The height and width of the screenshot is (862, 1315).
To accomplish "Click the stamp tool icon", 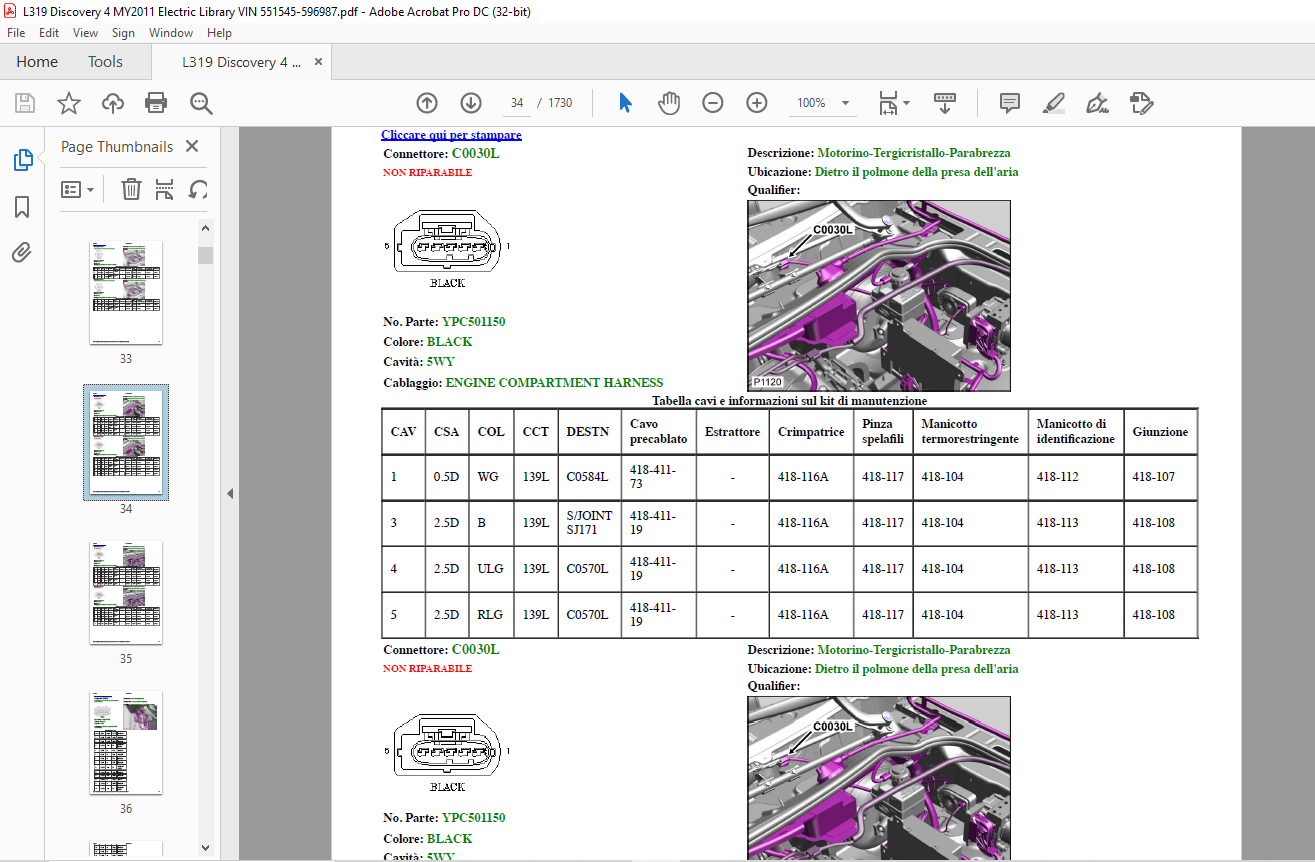I will click(1141, 103).
